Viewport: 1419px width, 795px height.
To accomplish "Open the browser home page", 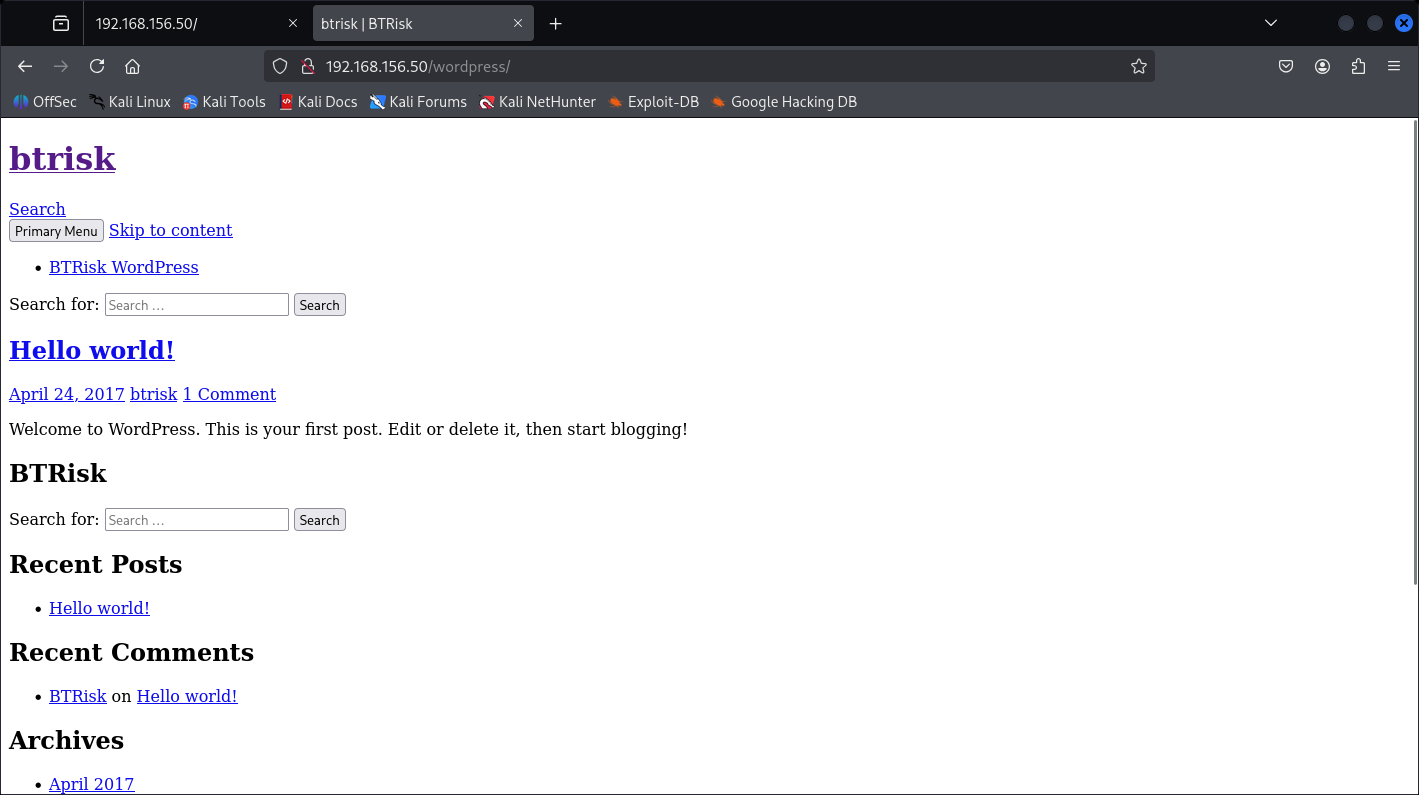I will coord(132,66).
